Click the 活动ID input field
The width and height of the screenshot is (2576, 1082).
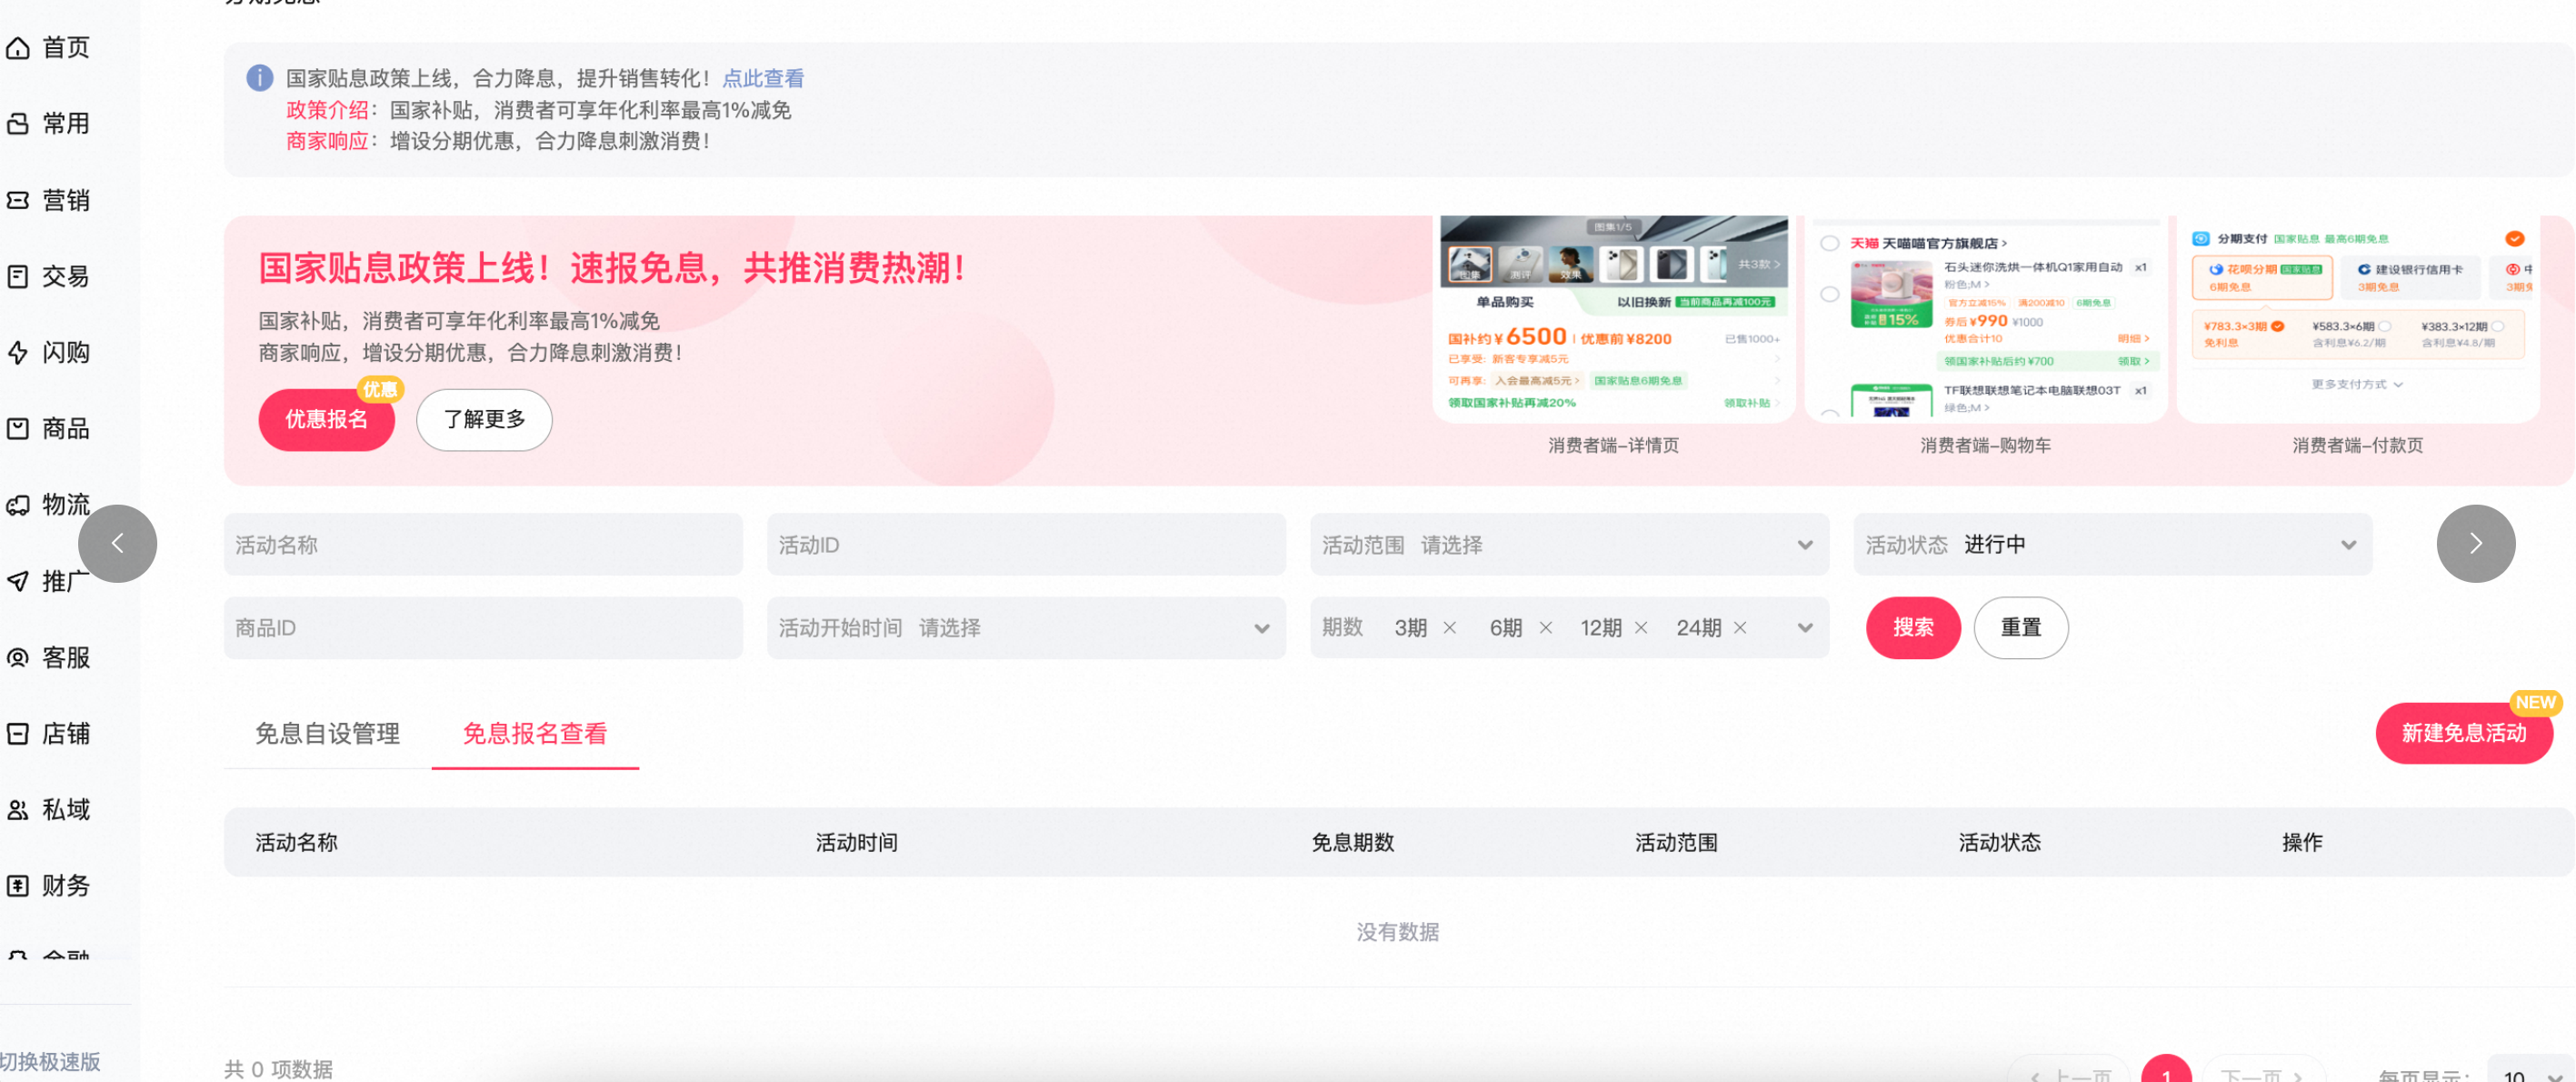click(x=1026, y=545)
